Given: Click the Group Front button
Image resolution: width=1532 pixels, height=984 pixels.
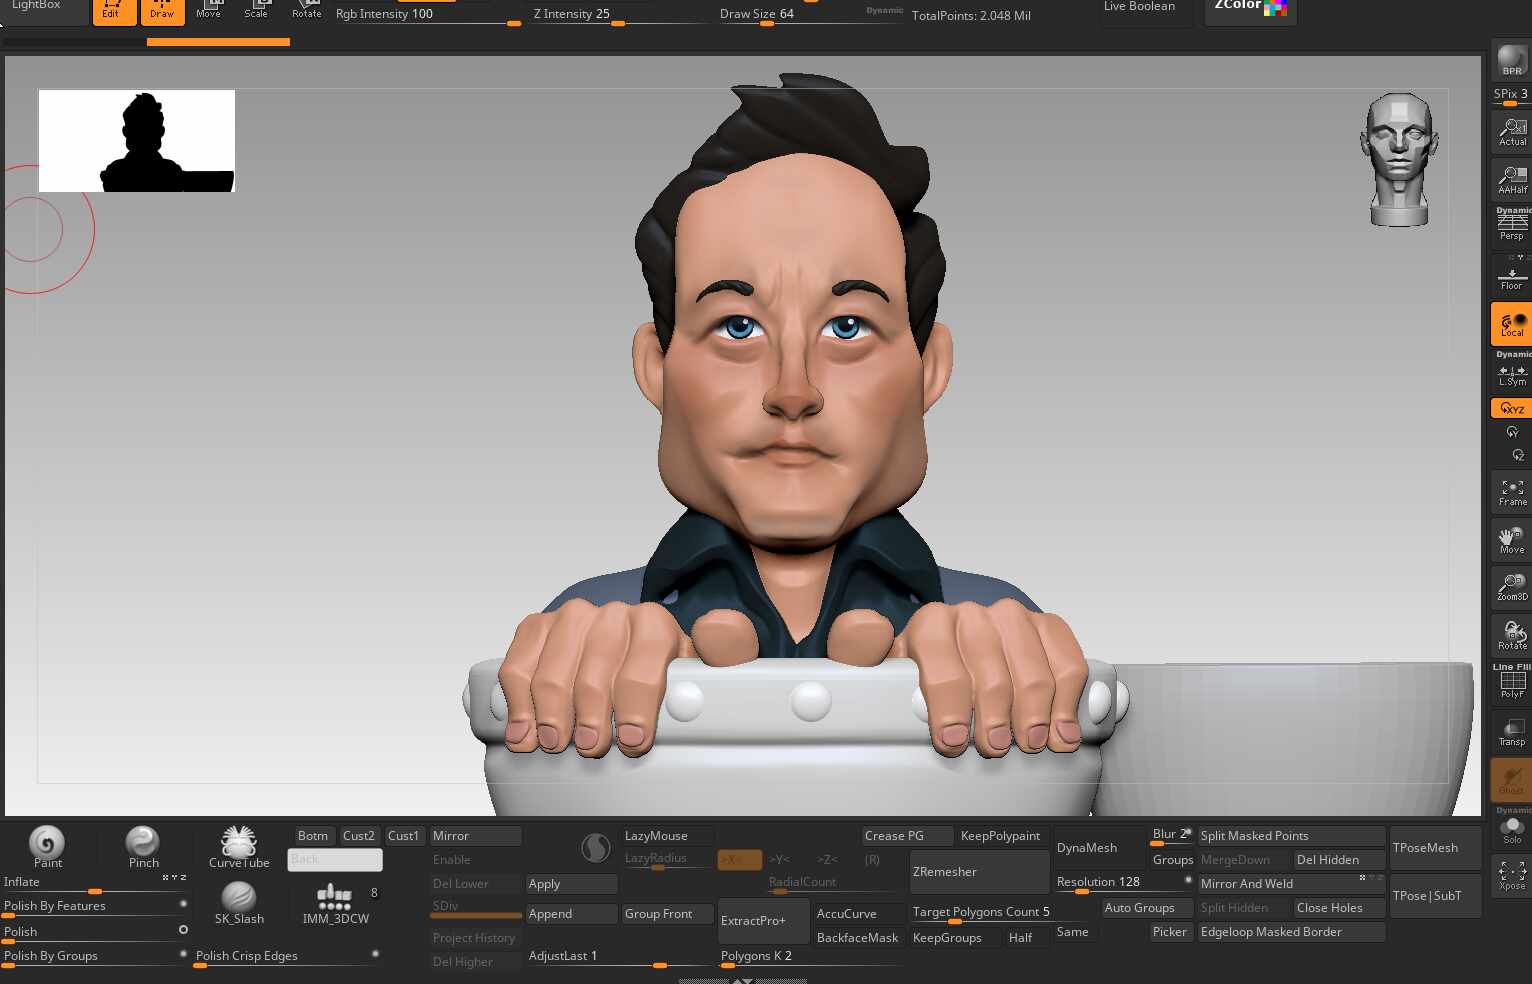Looking at the screenshot, I should click(667, 914).
